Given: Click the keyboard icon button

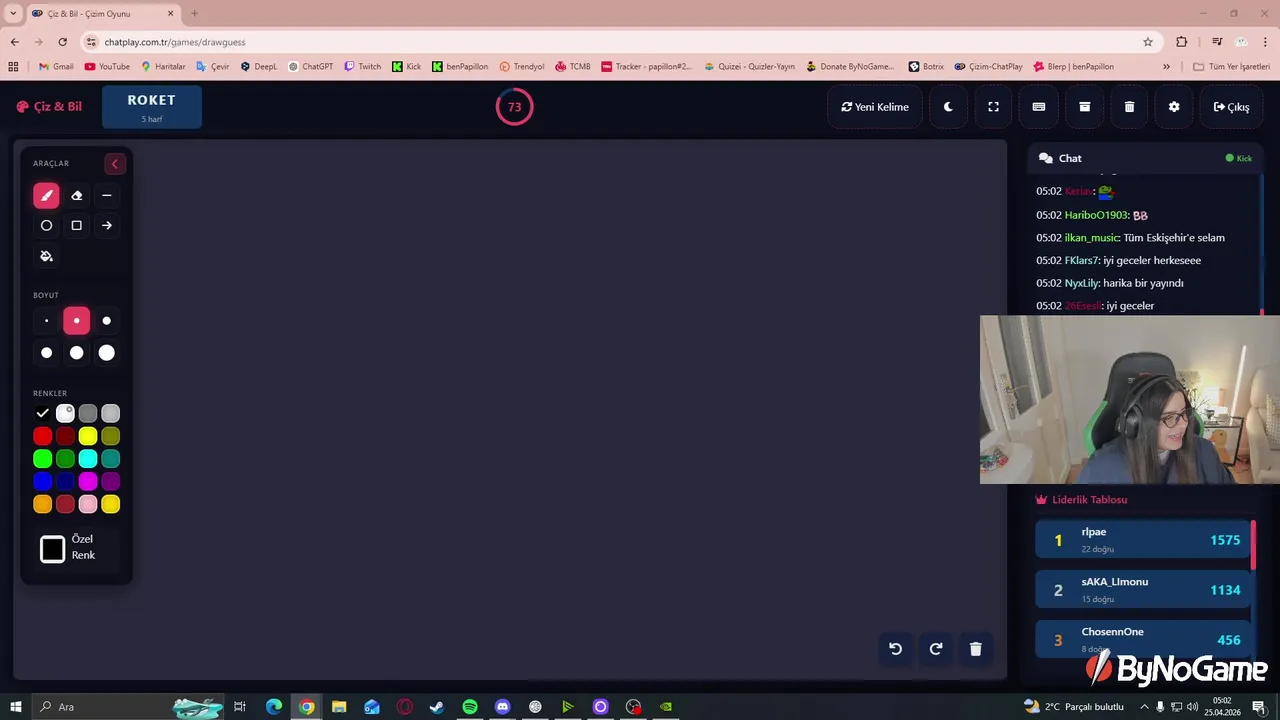Looking at the screenshot, I should click(x=1039, y=107).
